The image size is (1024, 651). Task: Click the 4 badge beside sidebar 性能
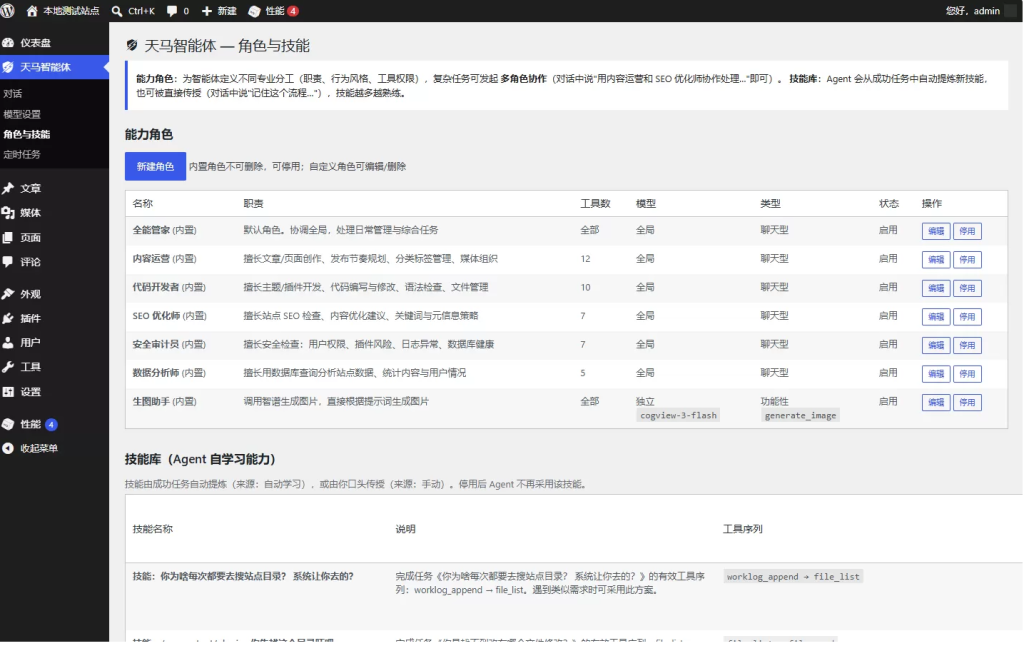tap(51, 424)
